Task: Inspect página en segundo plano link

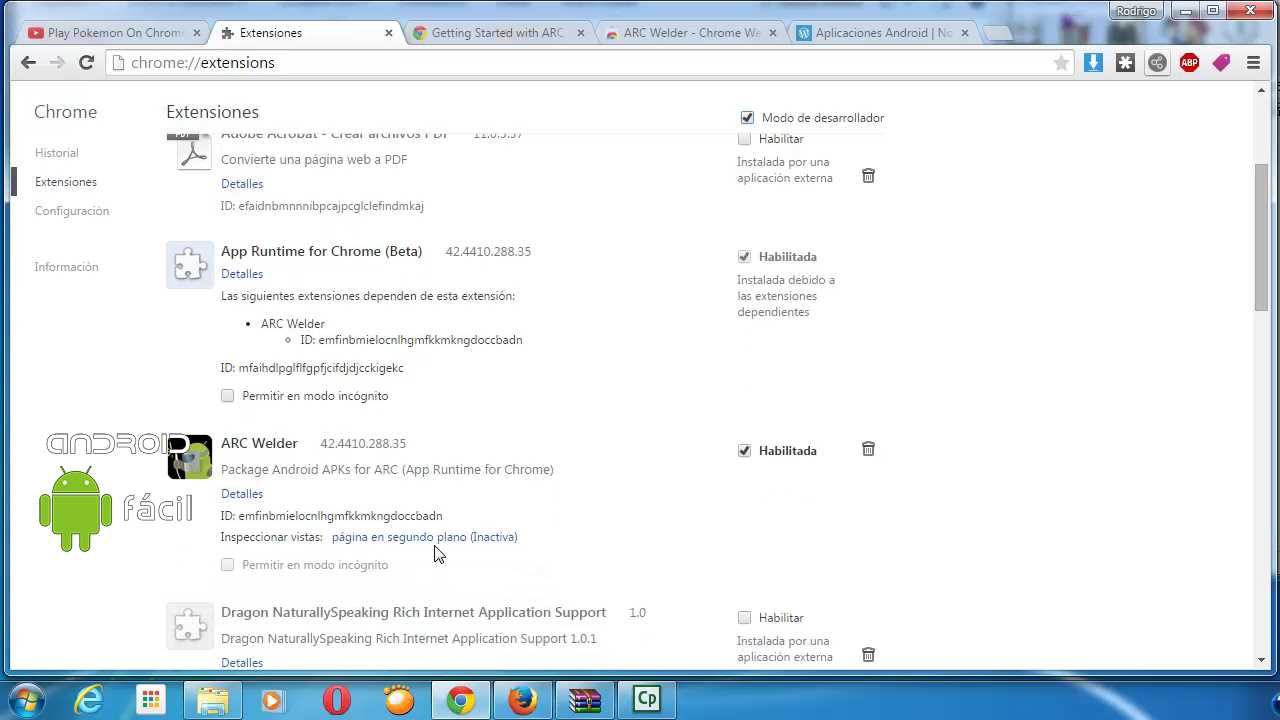Action: [x=424, y=537]
